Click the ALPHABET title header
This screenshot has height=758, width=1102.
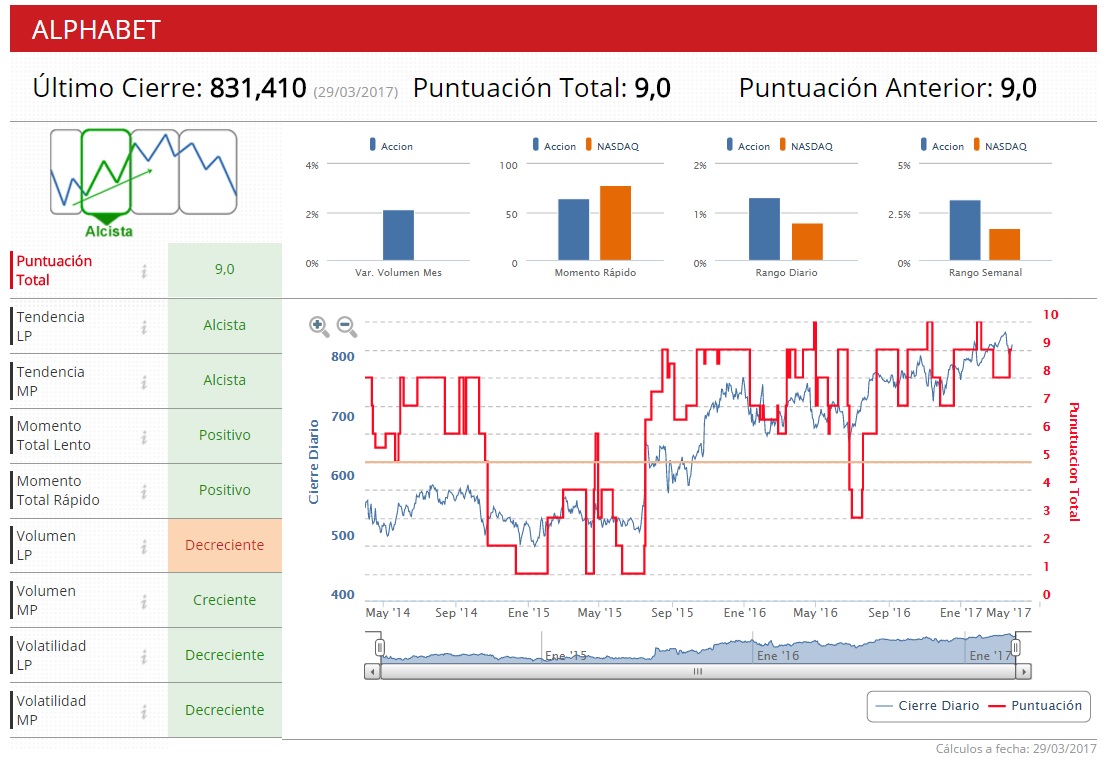click(96, 30)
